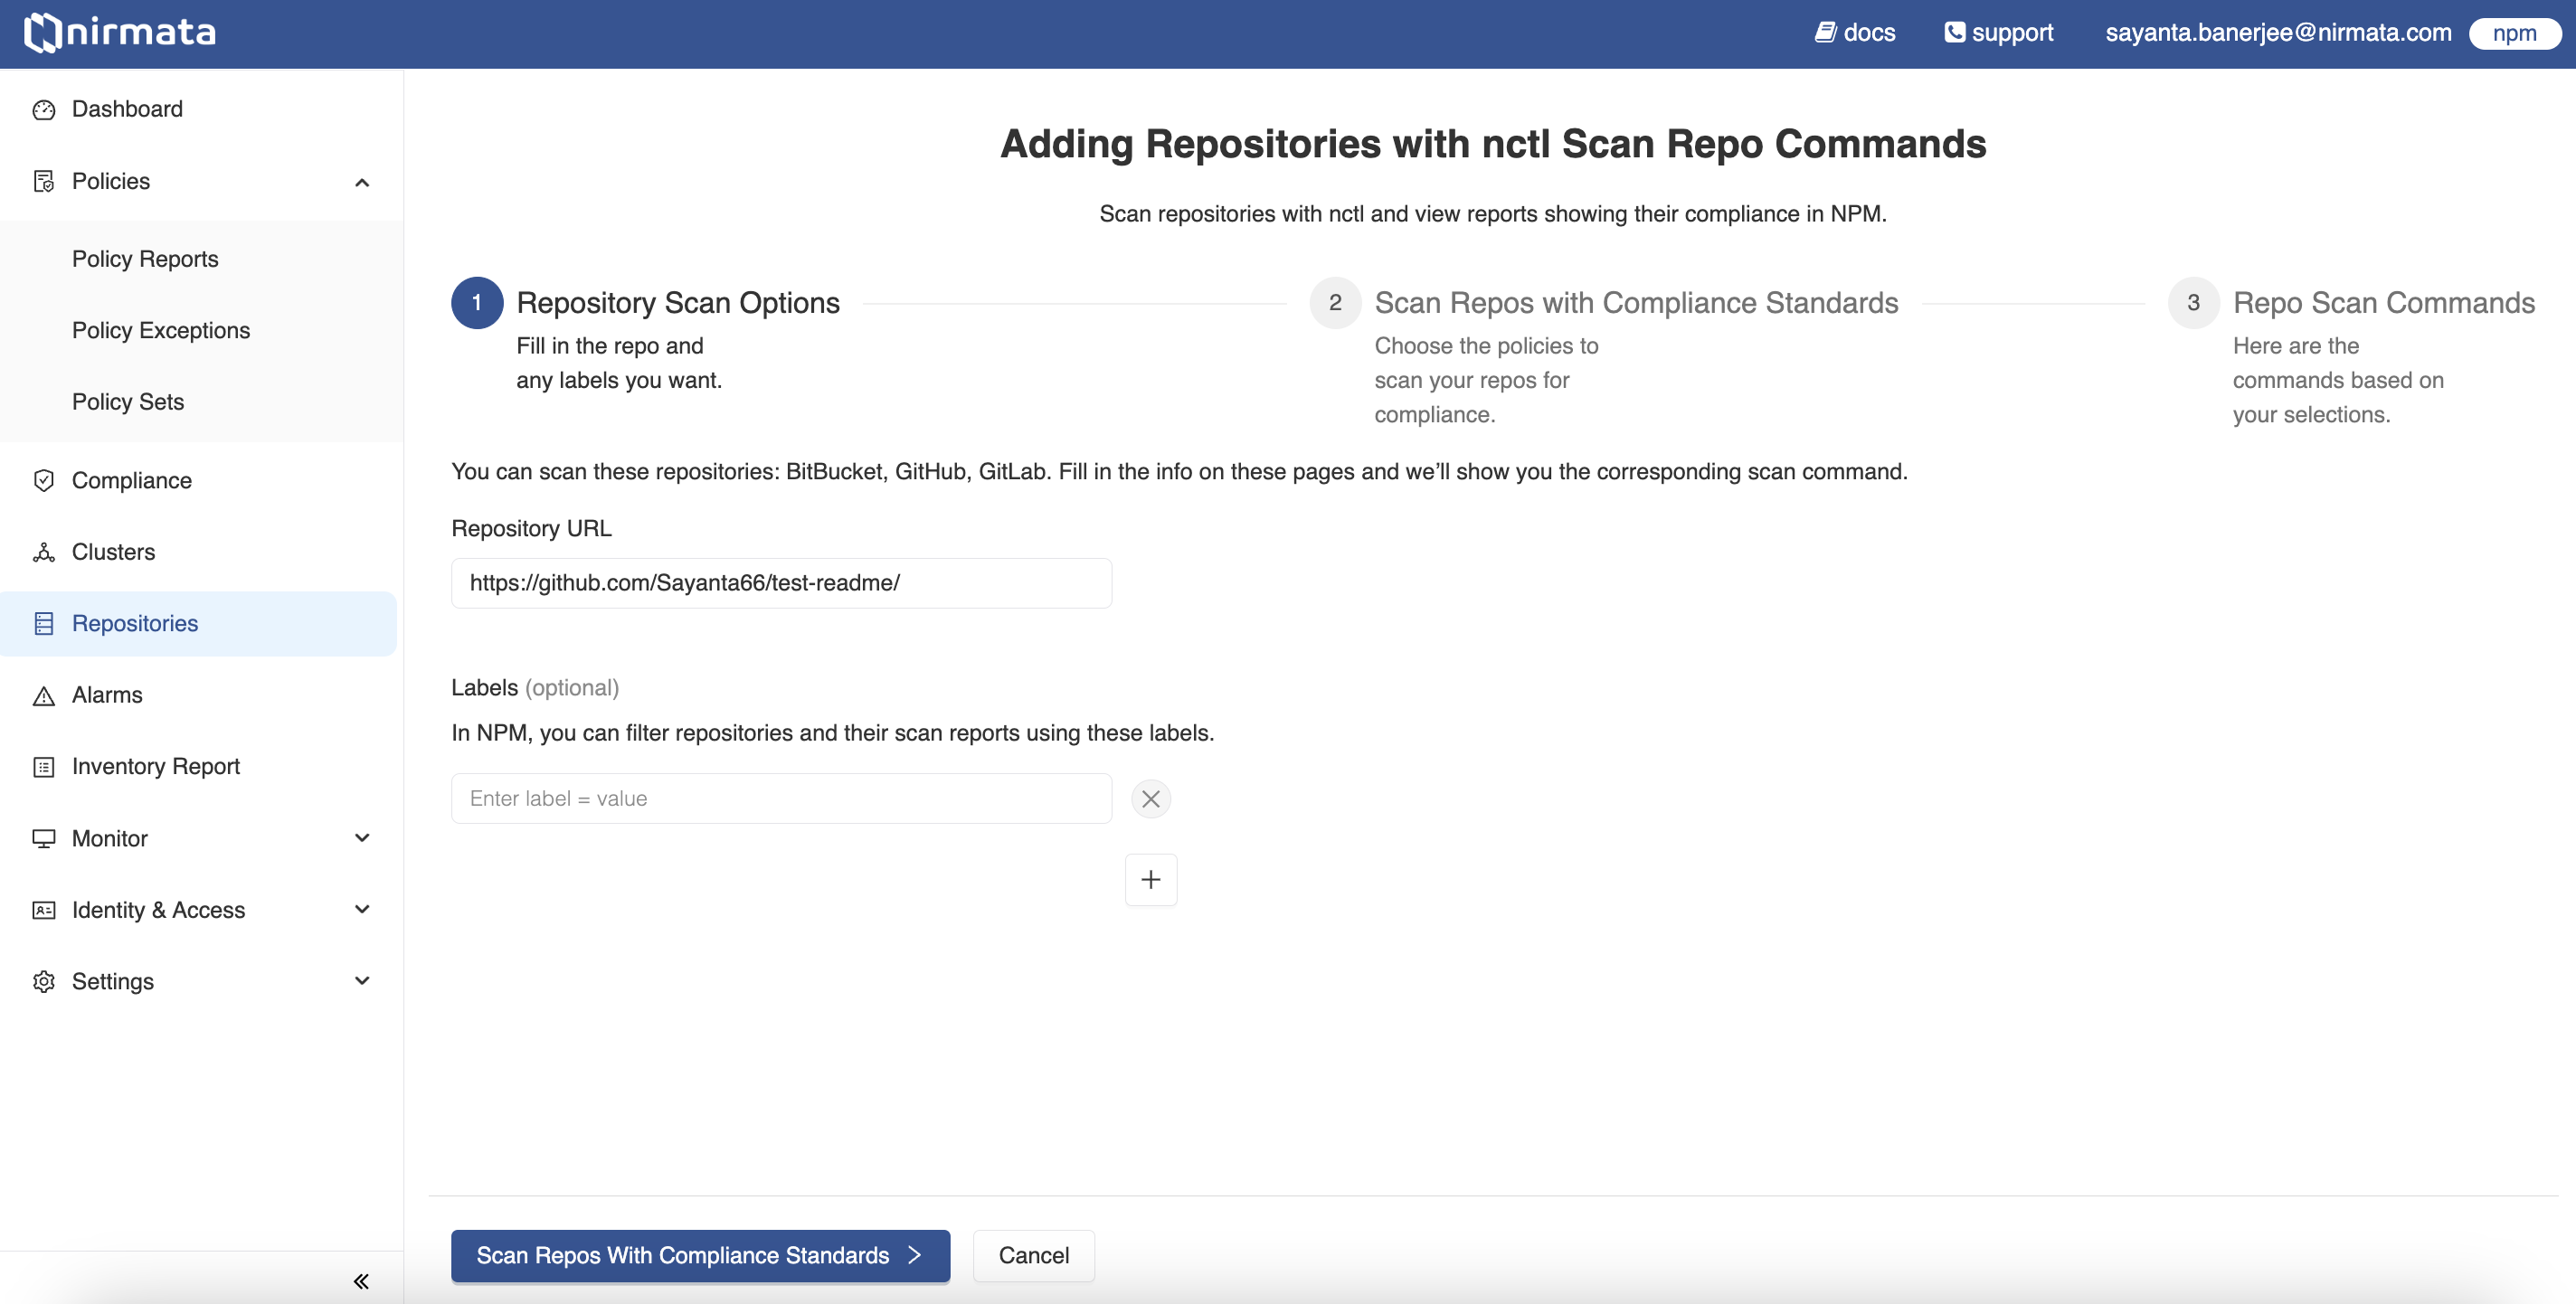This screenshot has height=1304, width=2576.
Task: Open Policy Exceptions
Action: point(161,330)
